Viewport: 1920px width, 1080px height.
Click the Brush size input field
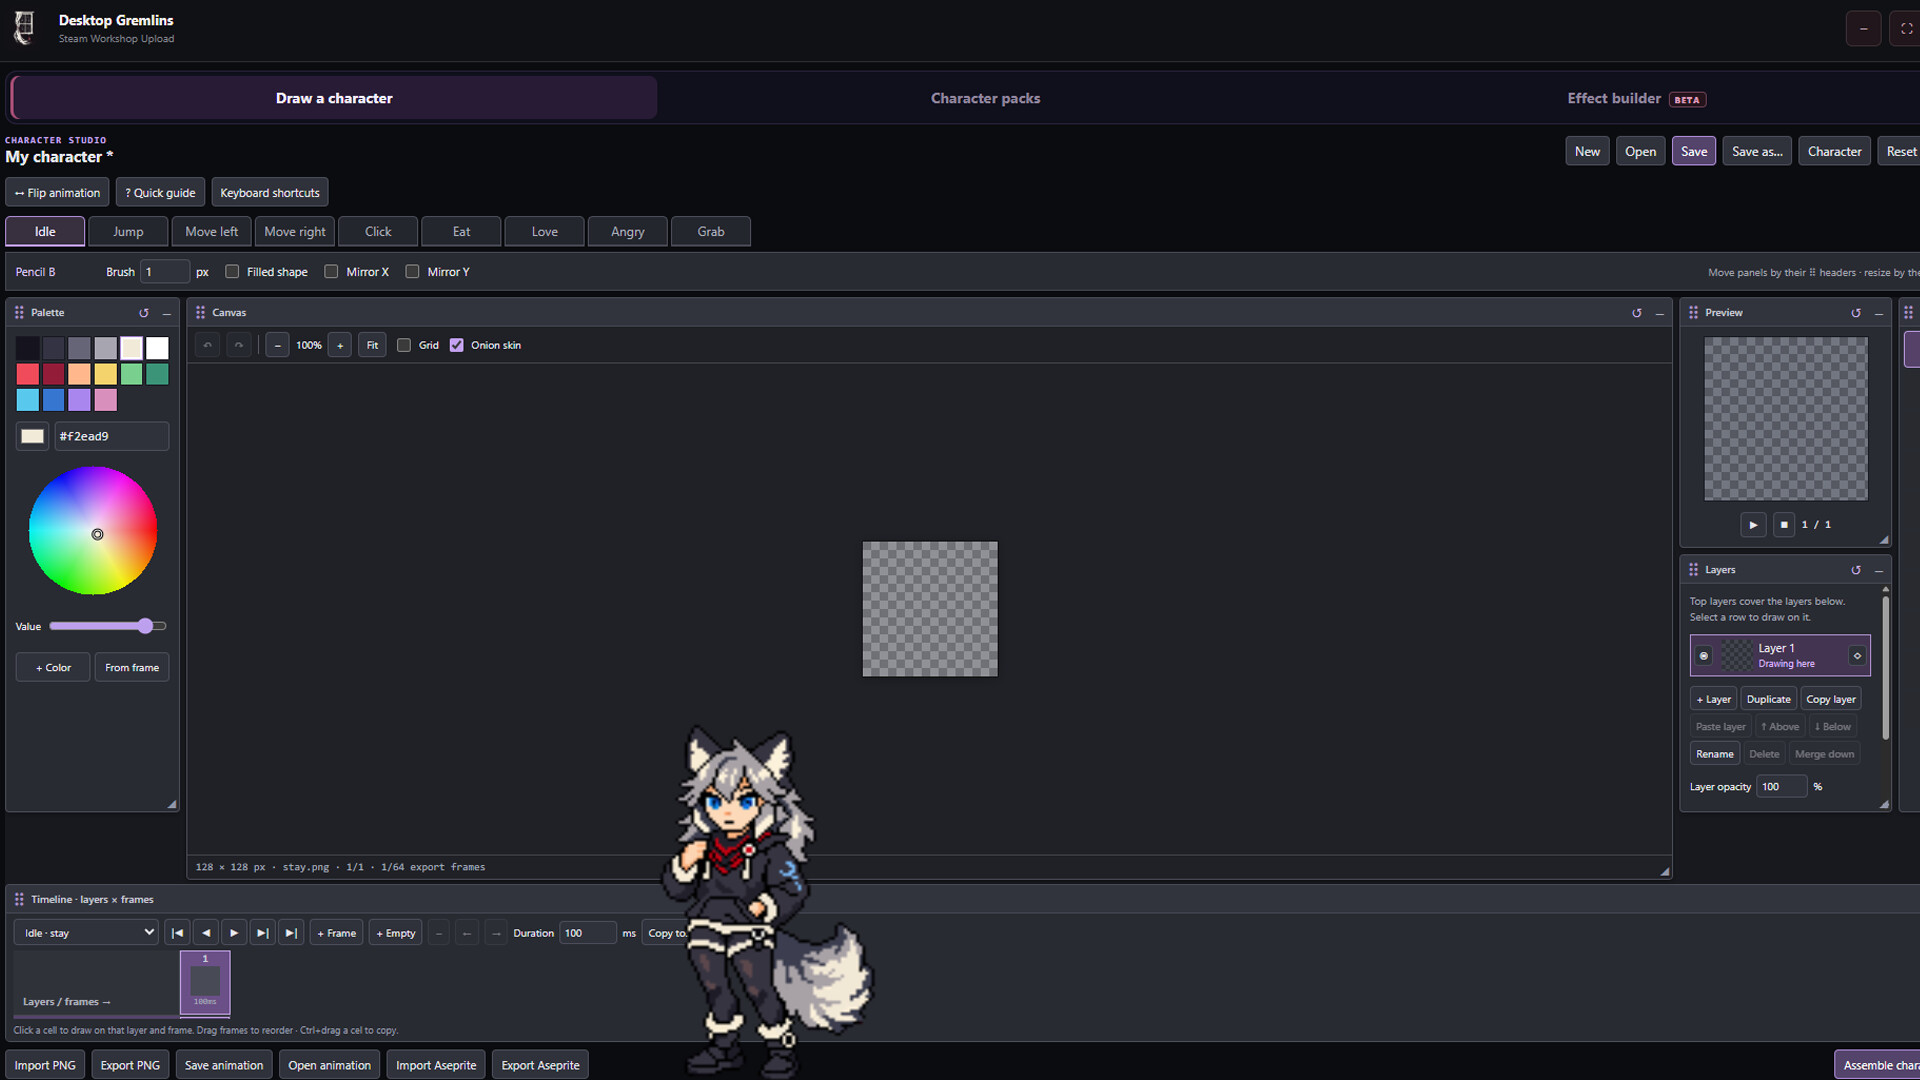tap(165, 272)
